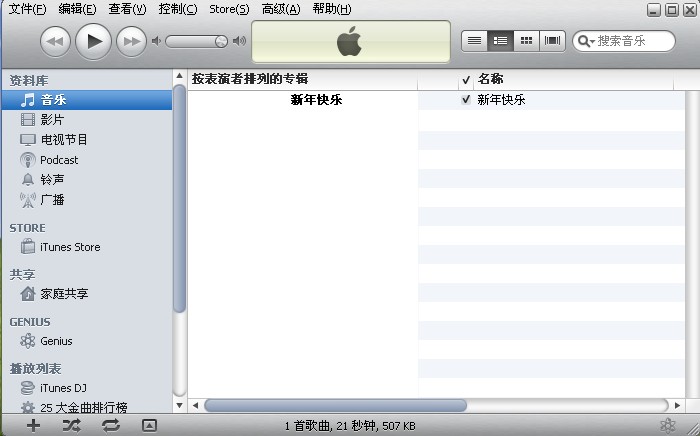Open the 高级(A) menu
This screenshot has width=700, height=436.
click(x=281, y=9)
